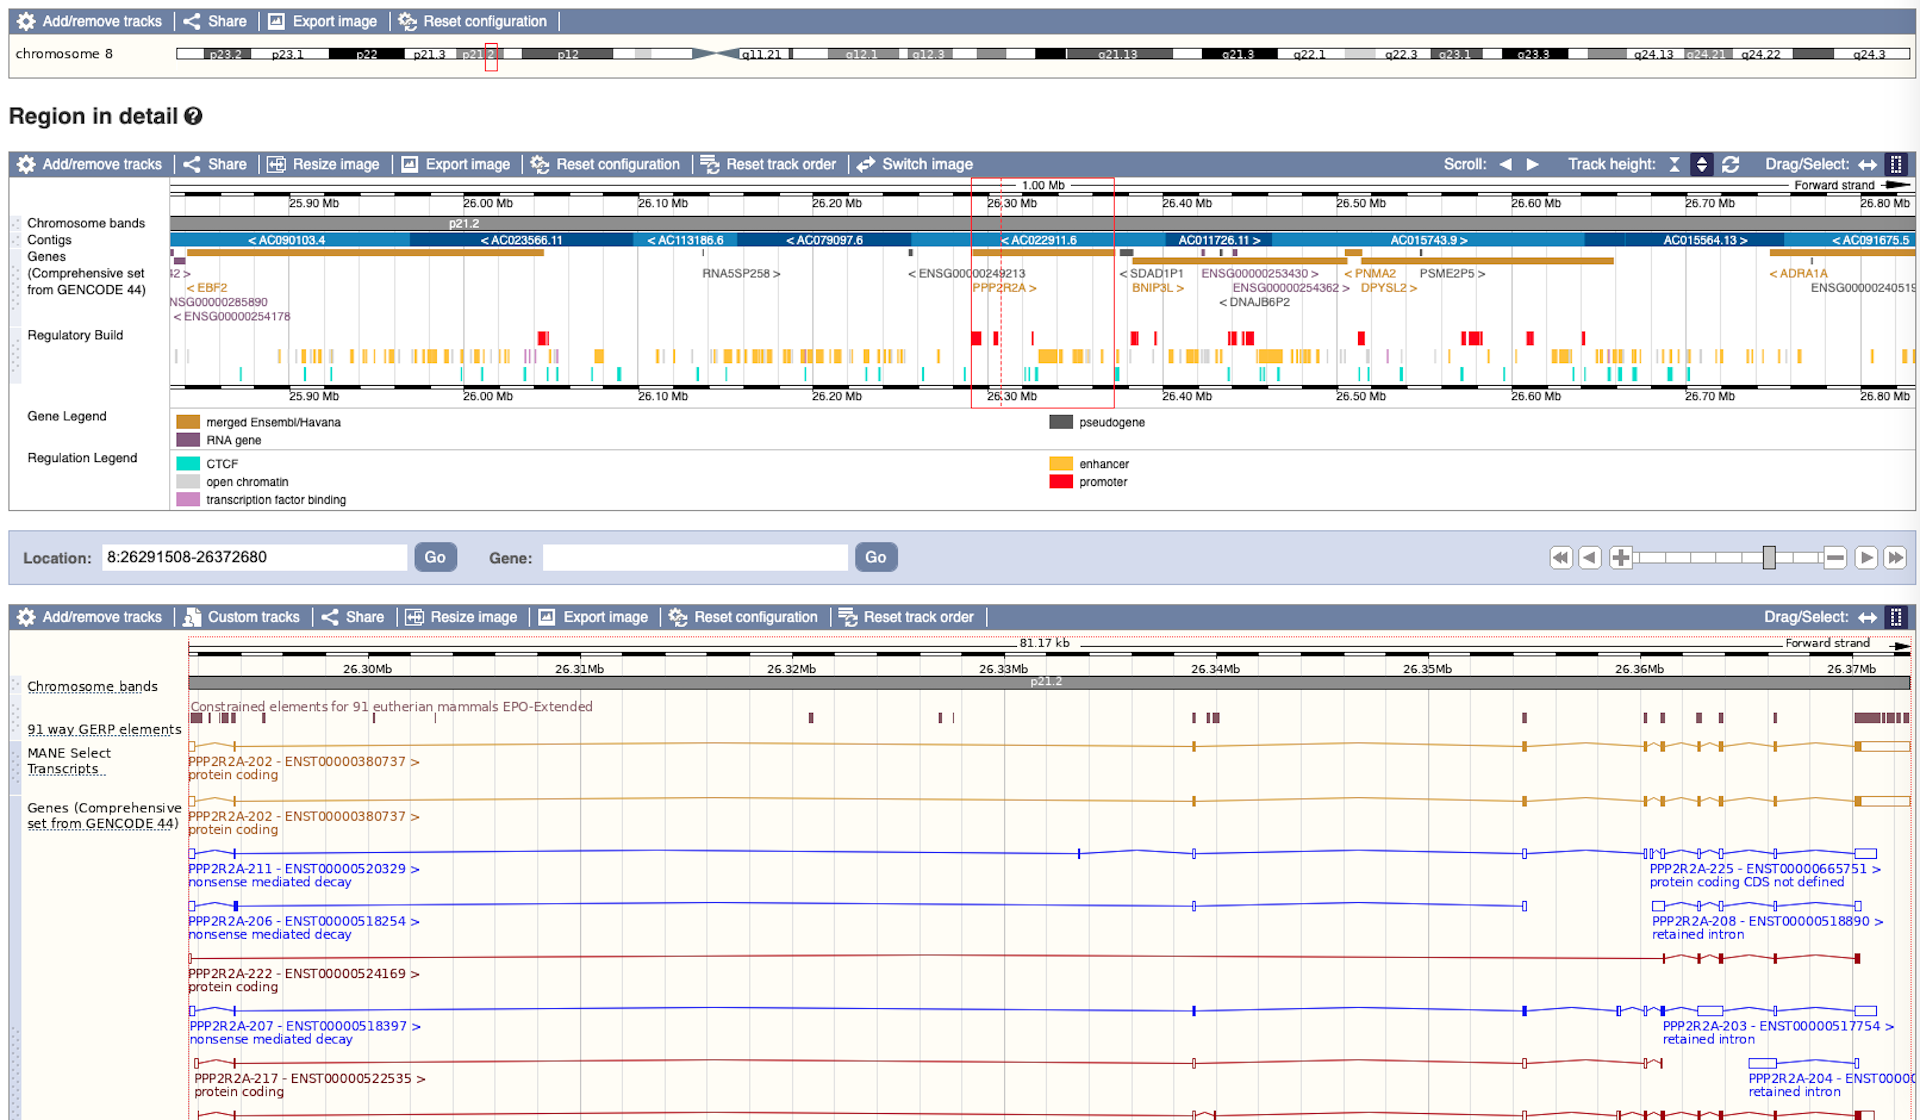Toggle auto track height with the double-arrow icon

point(1703,164)
